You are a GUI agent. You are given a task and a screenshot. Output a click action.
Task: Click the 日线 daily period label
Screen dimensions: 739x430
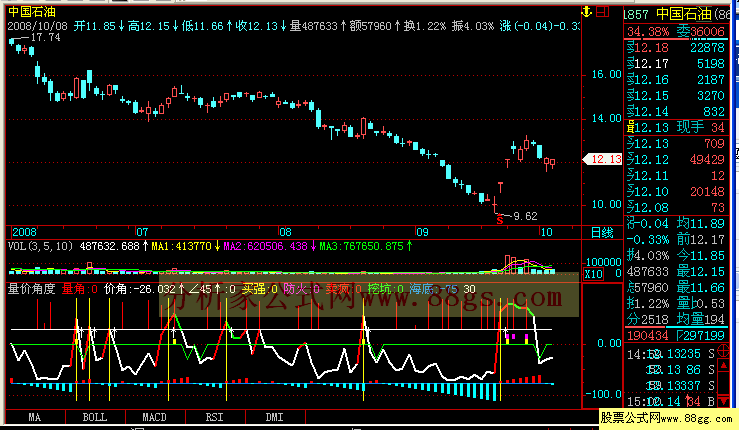602,232
